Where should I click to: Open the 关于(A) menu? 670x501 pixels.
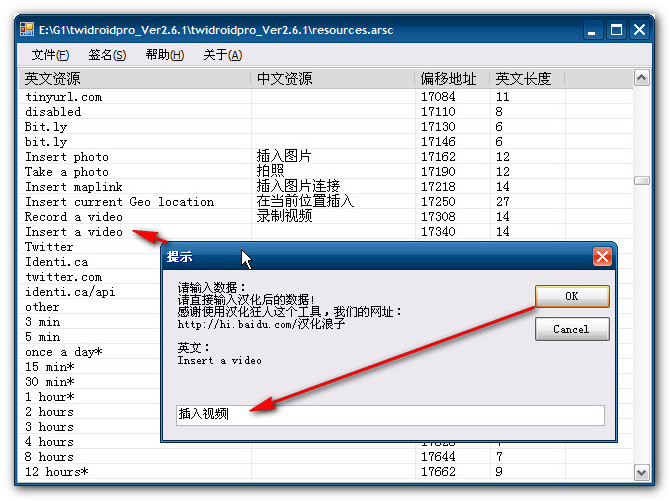point(223,55)
